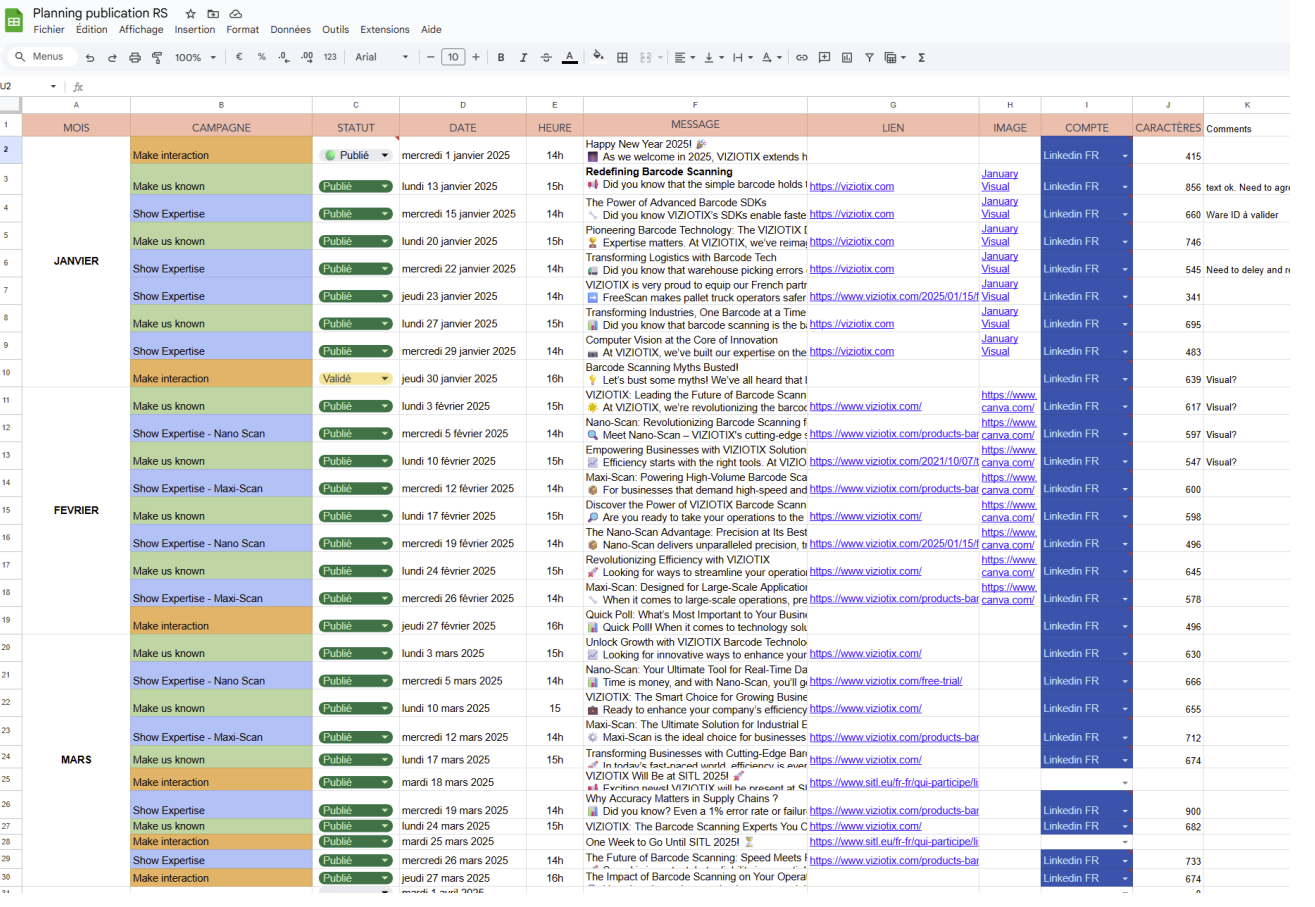Open the text wrapping options
This screenshot has height=907, width=1315.
[x=742, y=57]
